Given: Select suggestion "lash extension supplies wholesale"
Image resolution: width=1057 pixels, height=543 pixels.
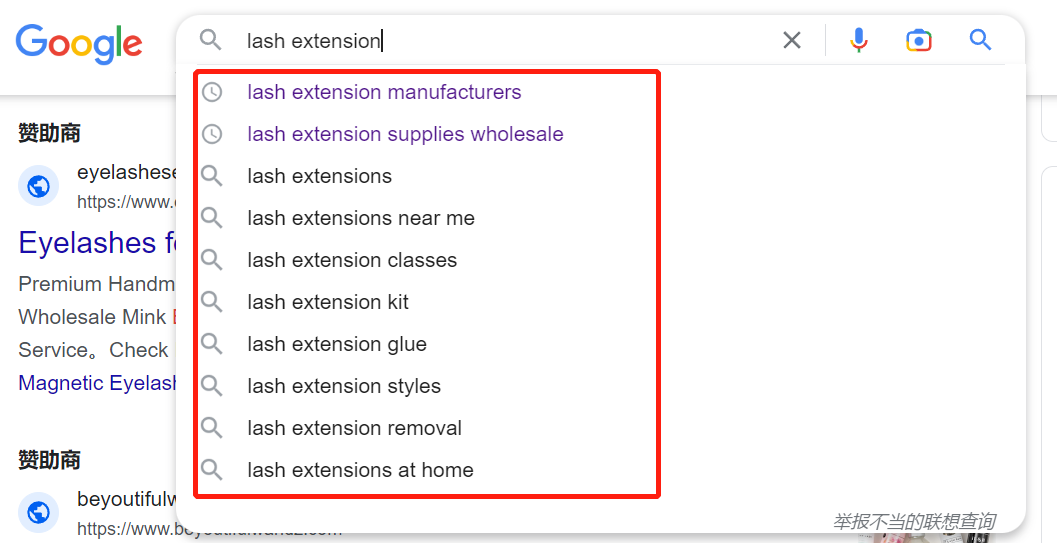Looking at the screenshot, I should coord(405,134).
